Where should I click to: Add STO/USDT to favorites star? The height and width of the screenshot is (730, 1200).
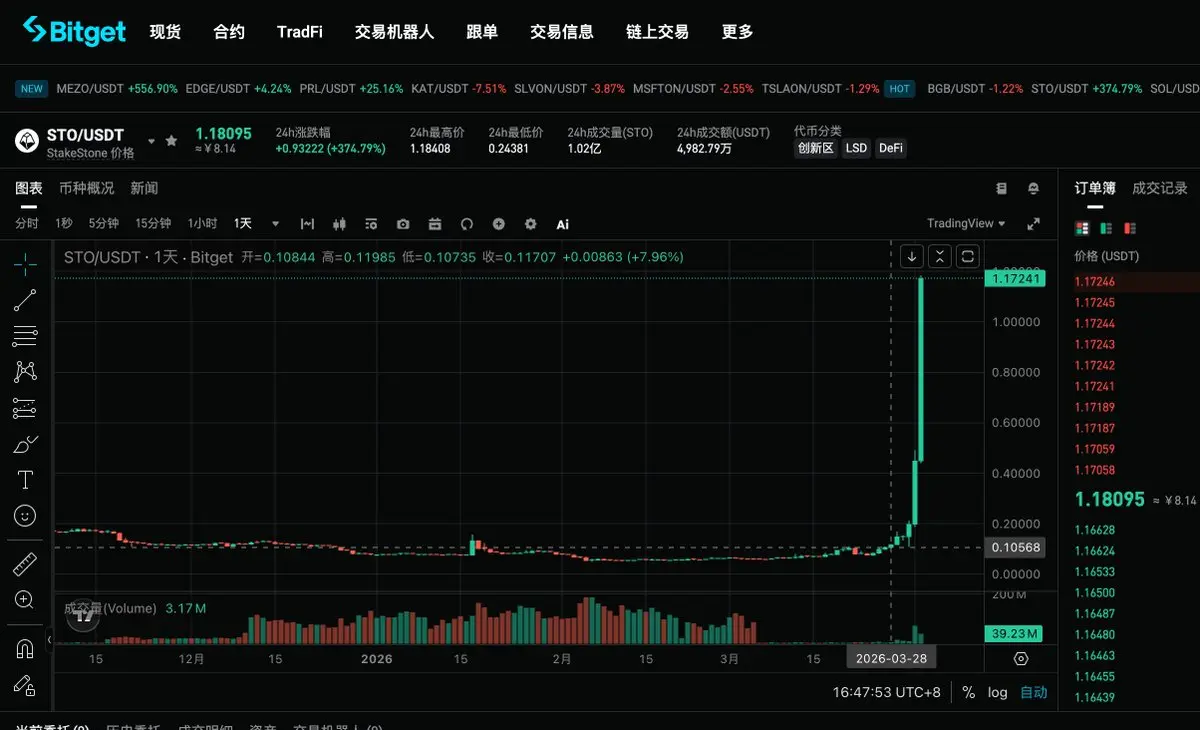click(171, 141)
